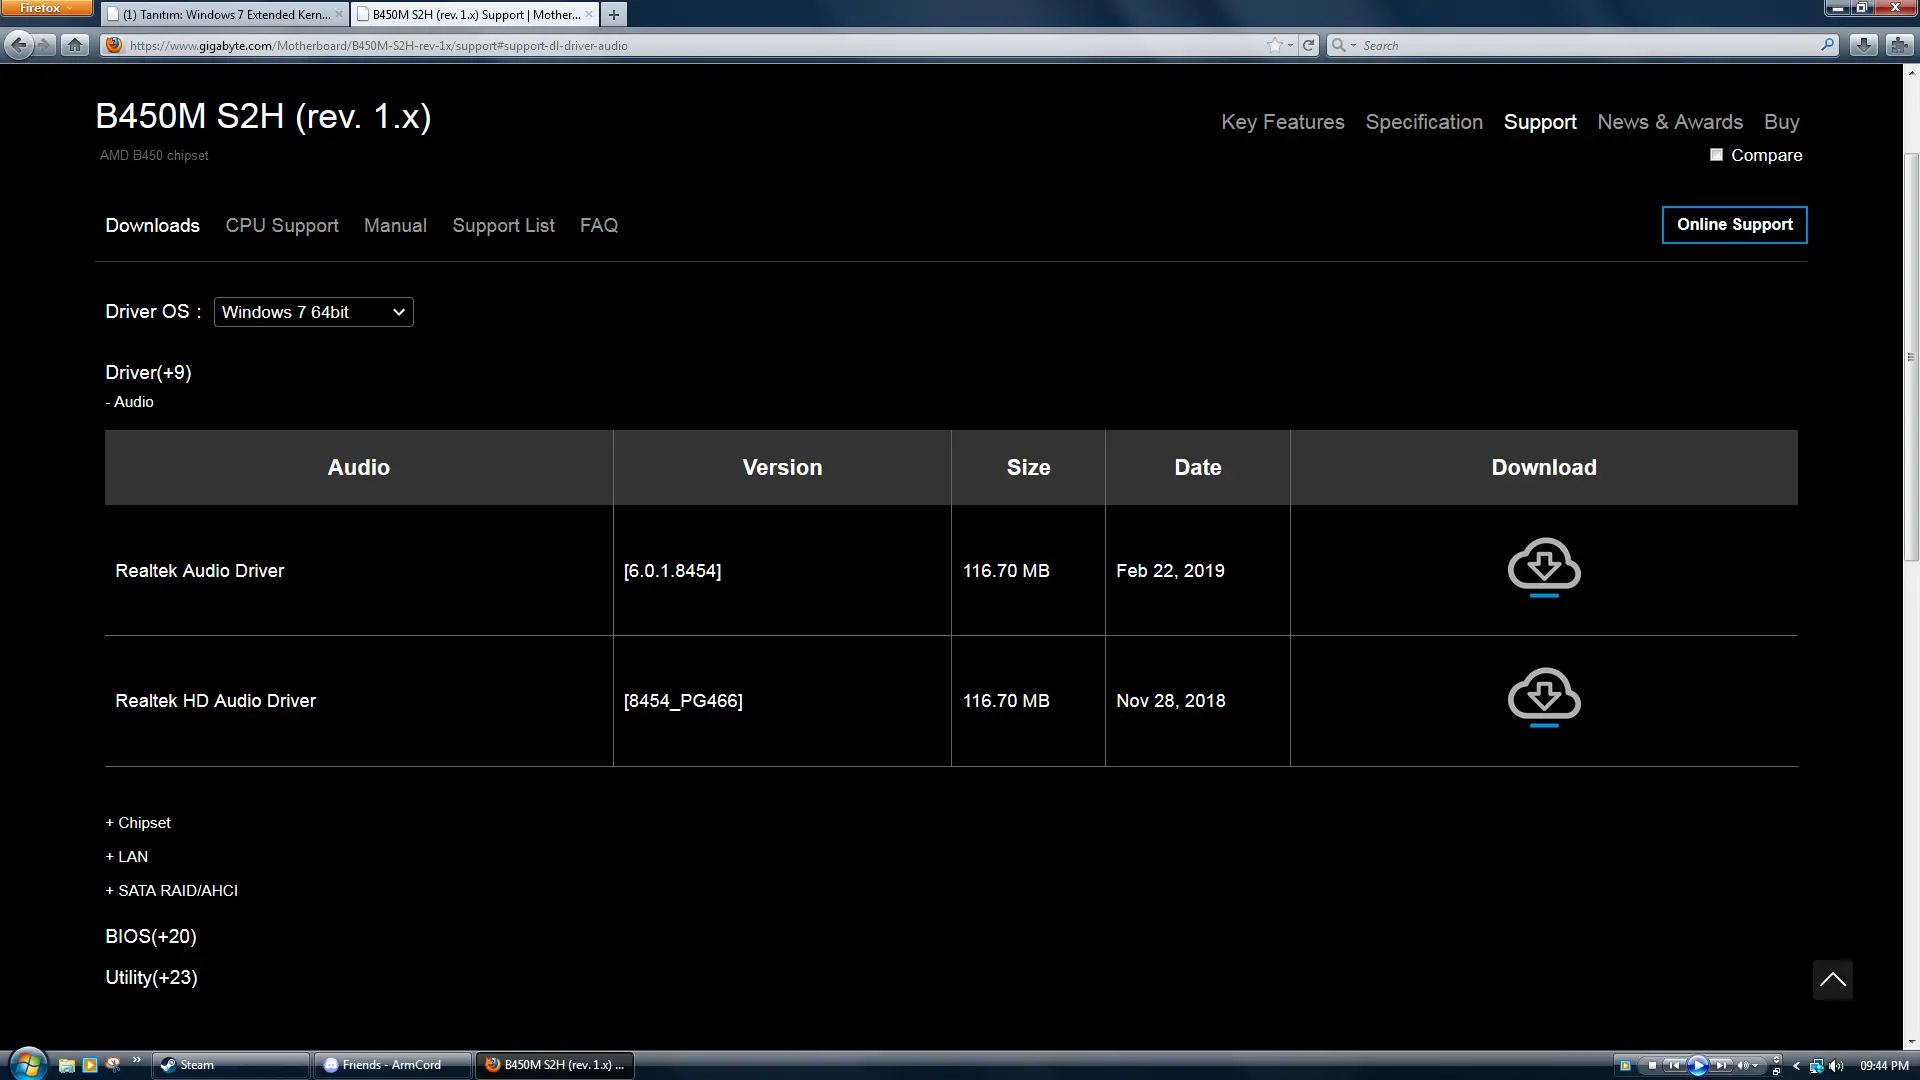The width and height of the screenshot is (1920, 1080).
Task: Close the Tanıtım Windows 7 tab
Action: [339, 14]
